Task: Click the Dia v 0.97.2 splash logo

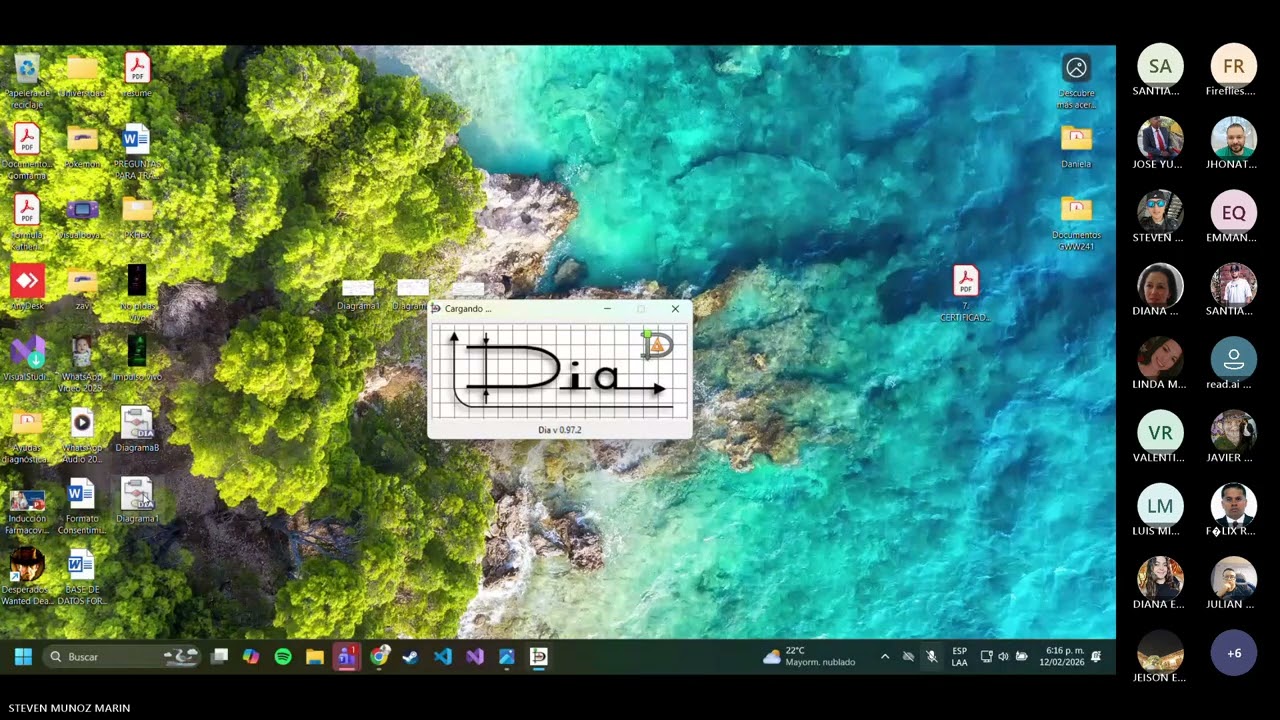Action: click(560, 371)
